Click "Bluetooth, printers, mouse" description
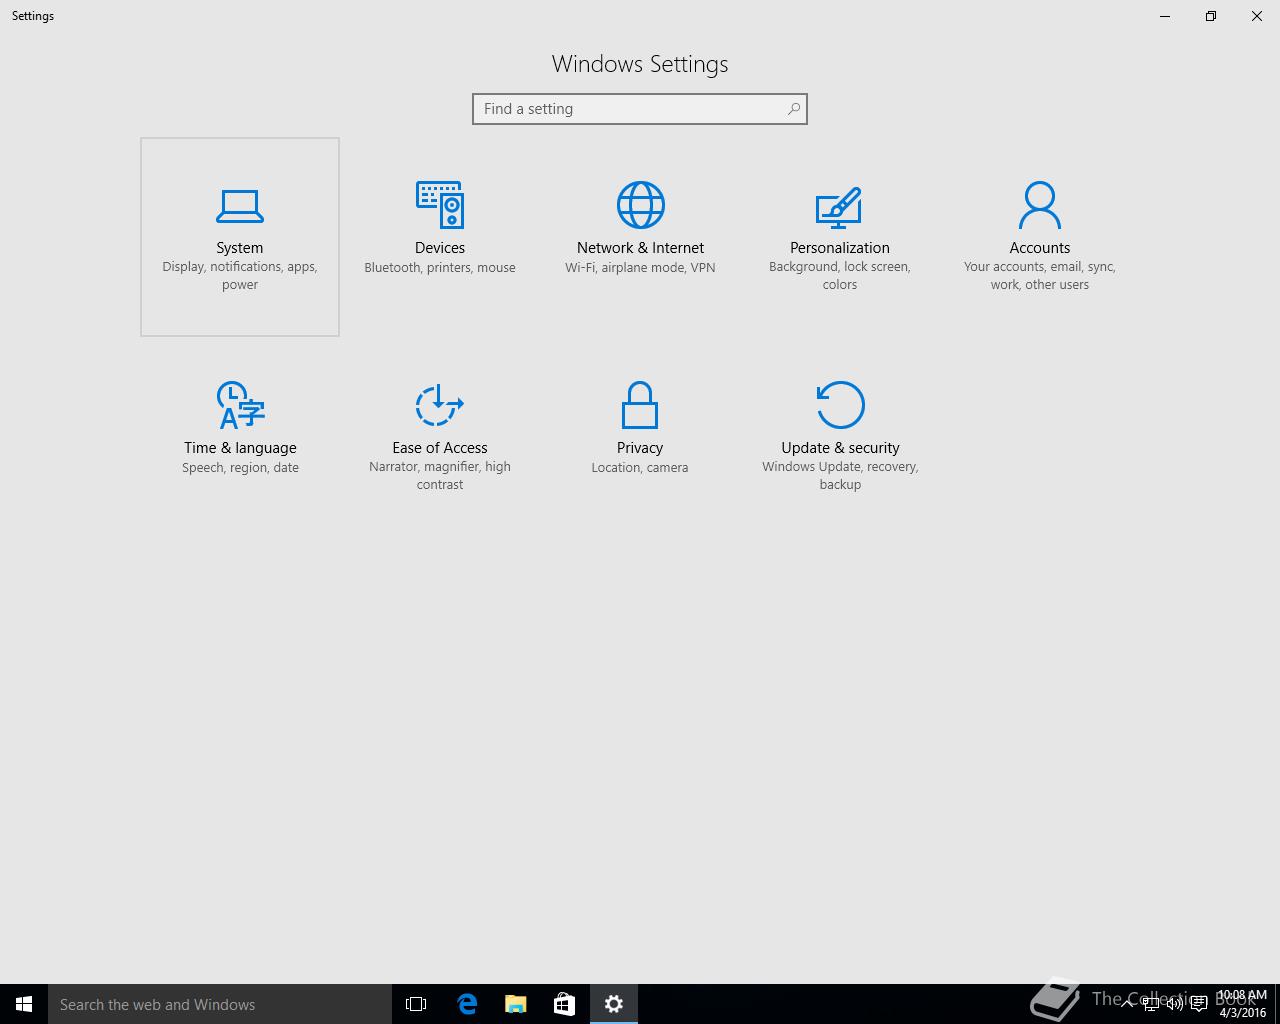Viewport: 1280px width, 1024px height. [440, 268]
